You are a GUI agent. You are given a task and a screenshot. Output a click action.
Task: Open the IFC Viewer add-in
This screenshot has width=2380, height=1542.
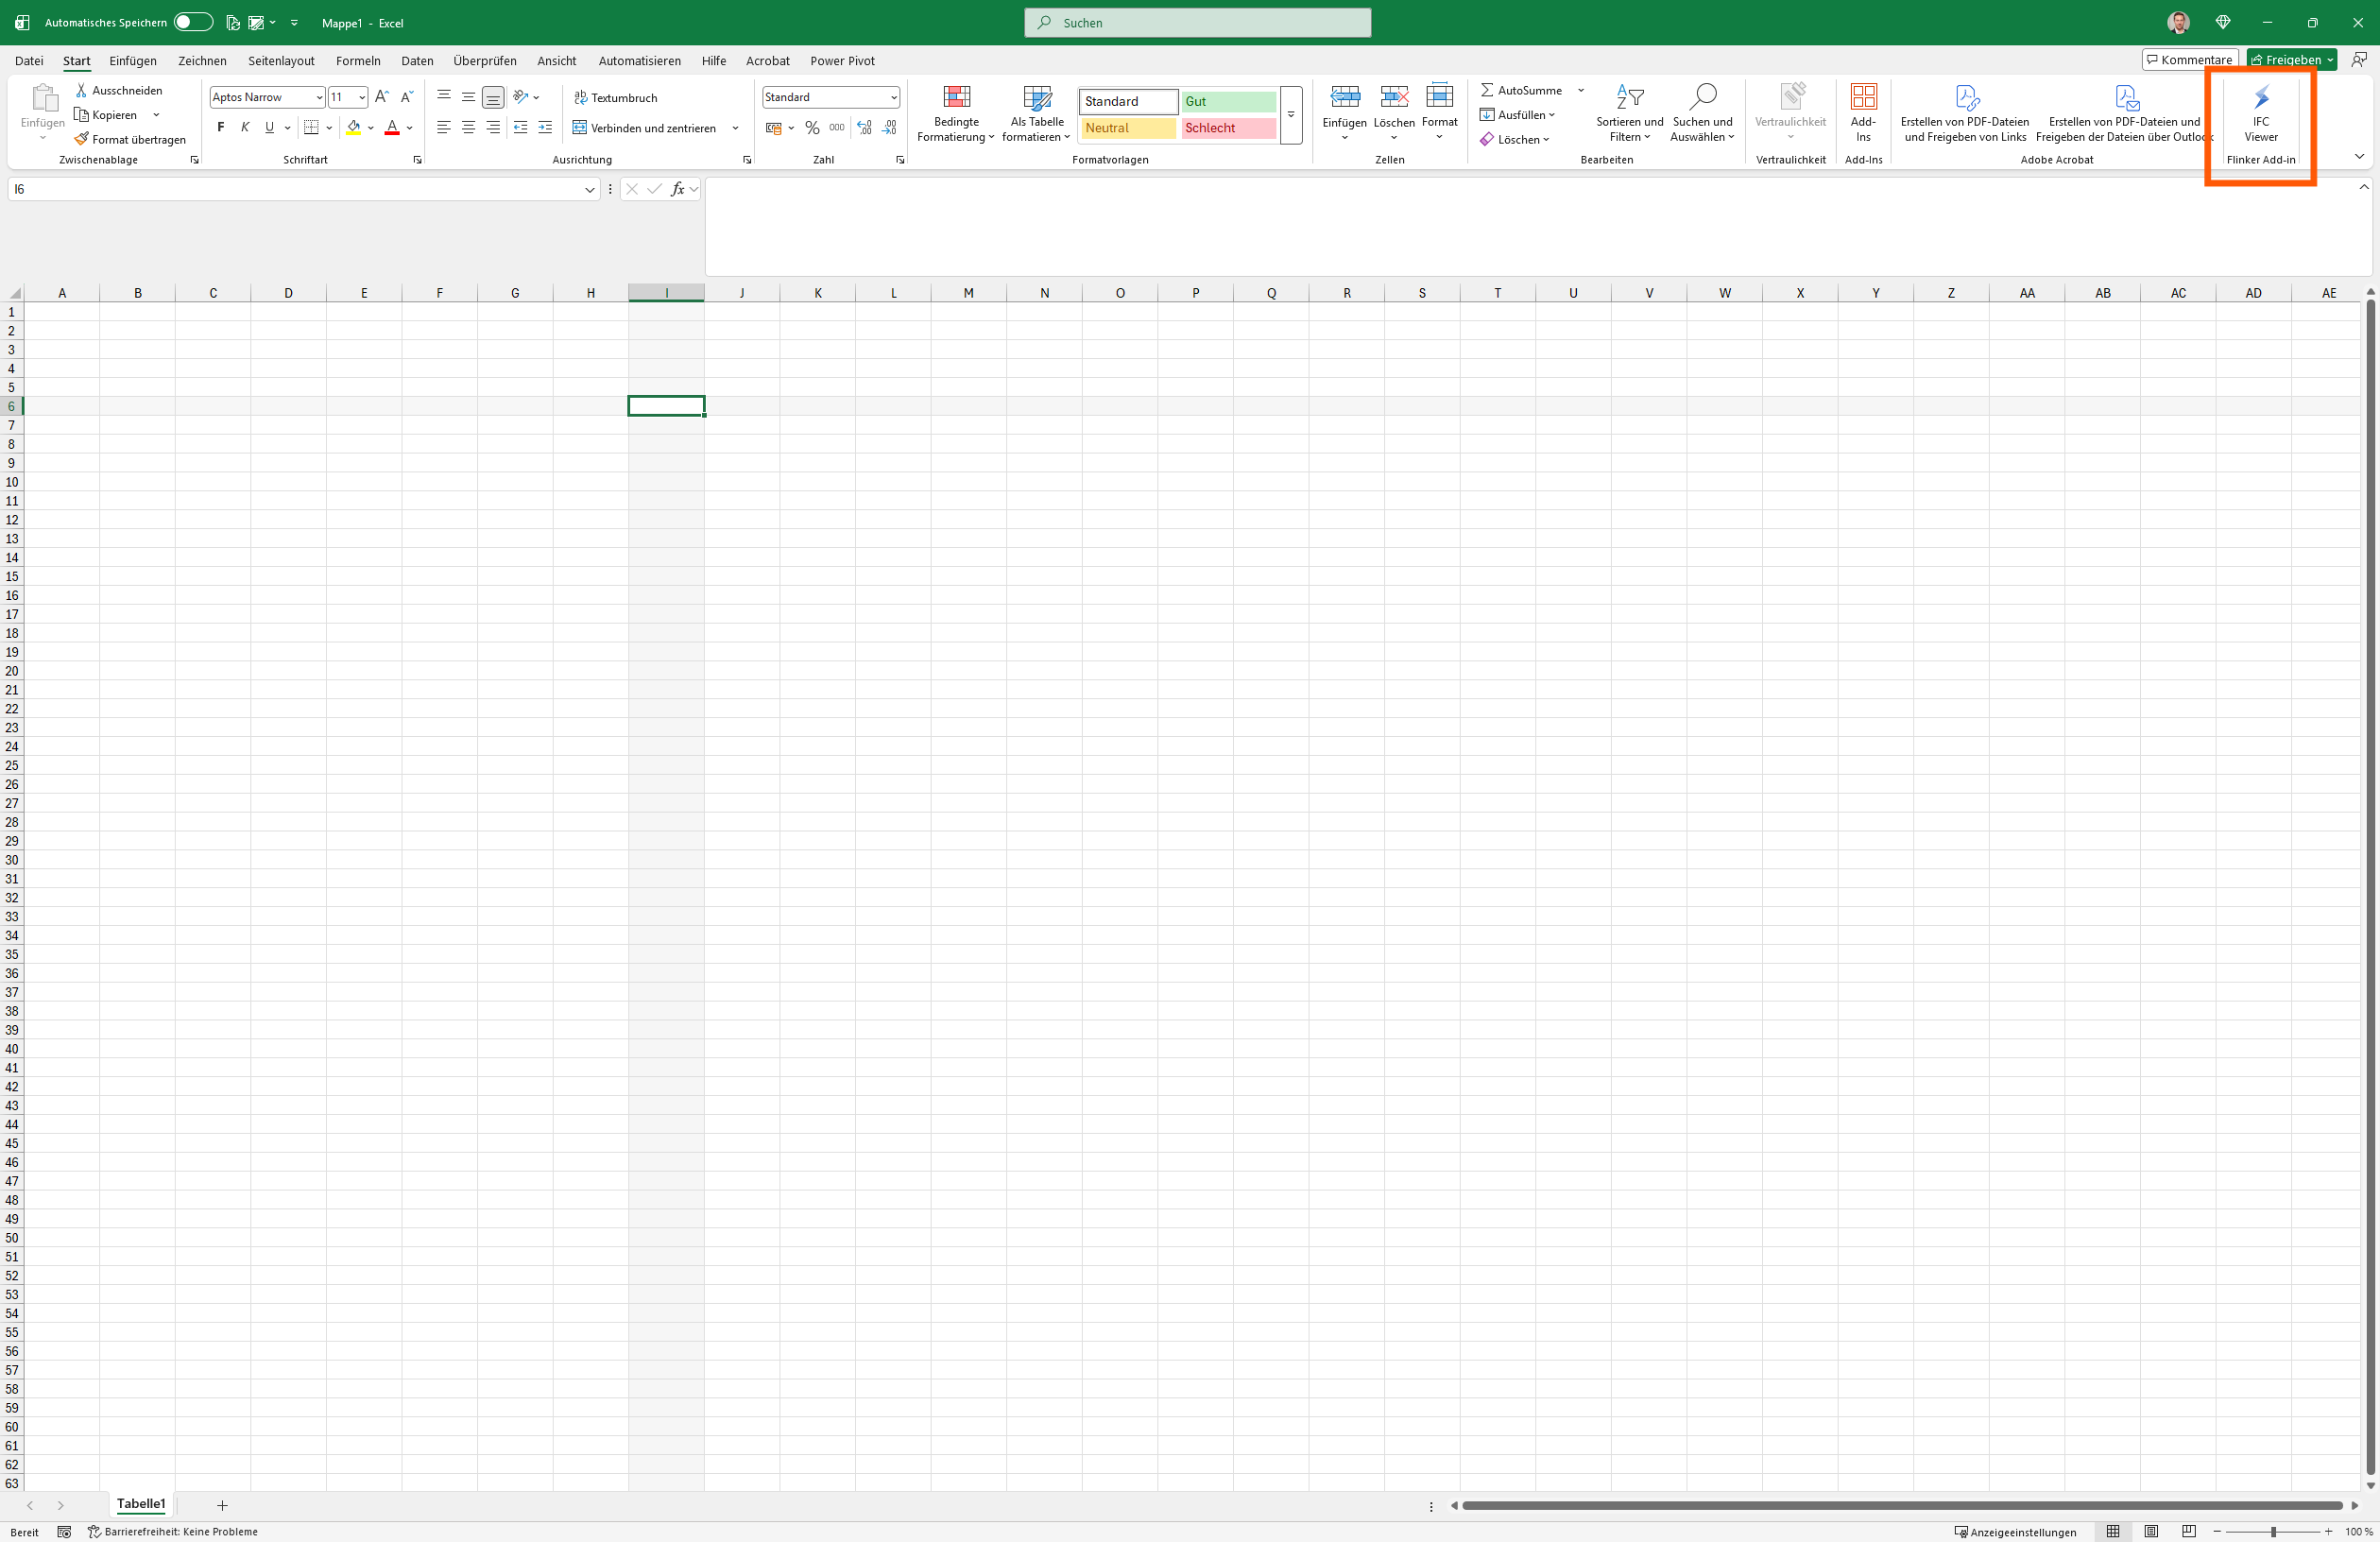[2260, 112]
